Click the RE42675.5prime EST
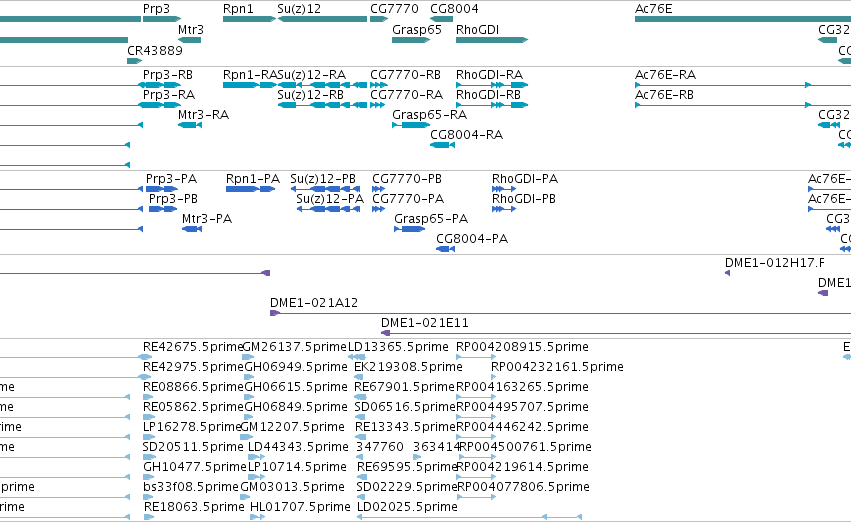 [145, 357]
